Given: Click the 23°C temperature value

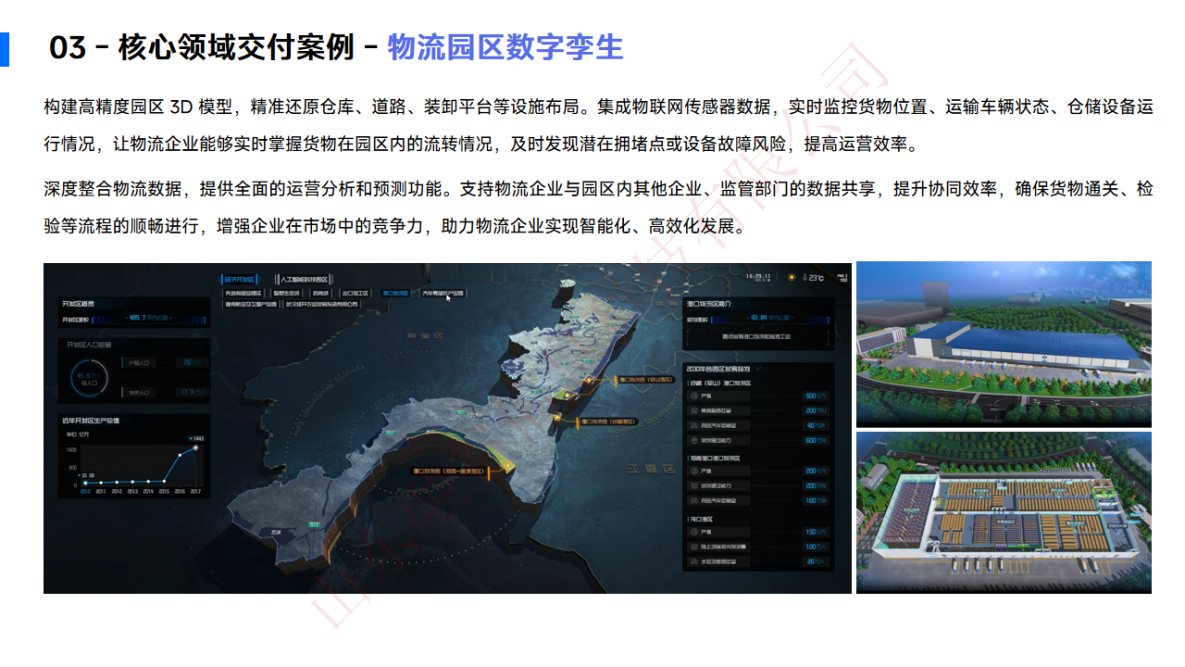Looking at the screenshot, I should (x=816, y=278).
